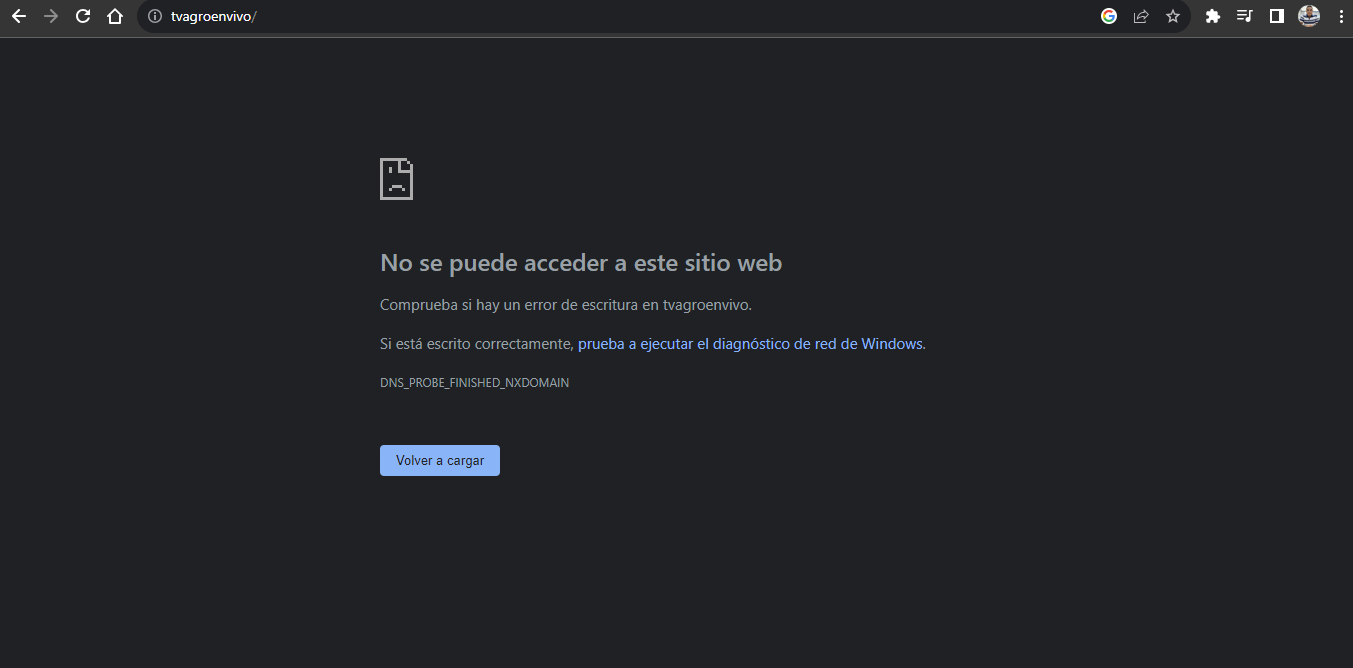The width and height of the screenshot is (1353, 668).
Task: Open the profile avatar menu
Action: click(x=1309, y=16)
